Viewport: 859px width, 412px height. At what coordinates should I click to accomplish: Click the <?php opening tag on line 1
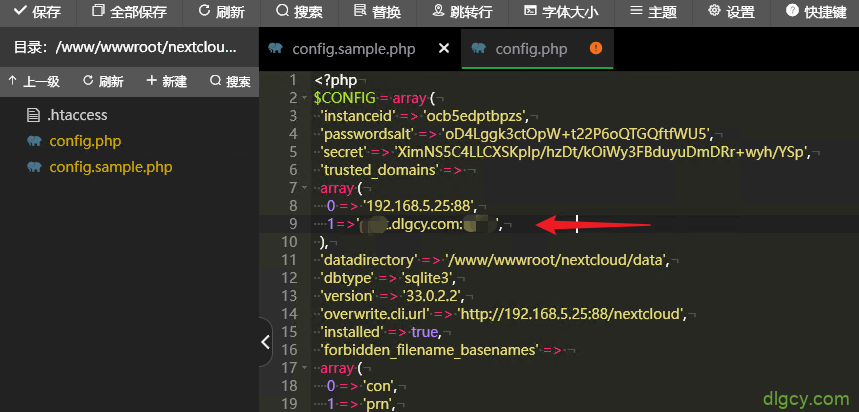pyautogui.click(x=336, y=81)
